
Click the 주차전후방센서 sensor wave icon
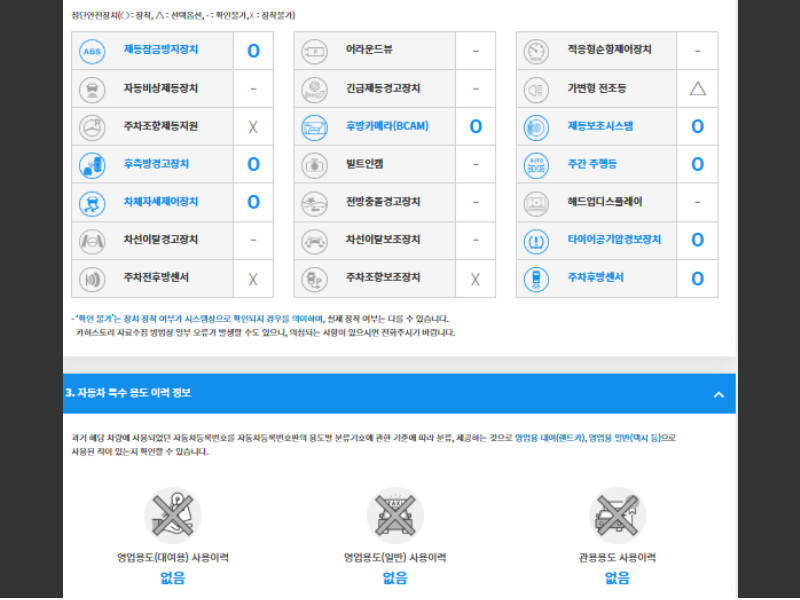(x=92, y=279)
